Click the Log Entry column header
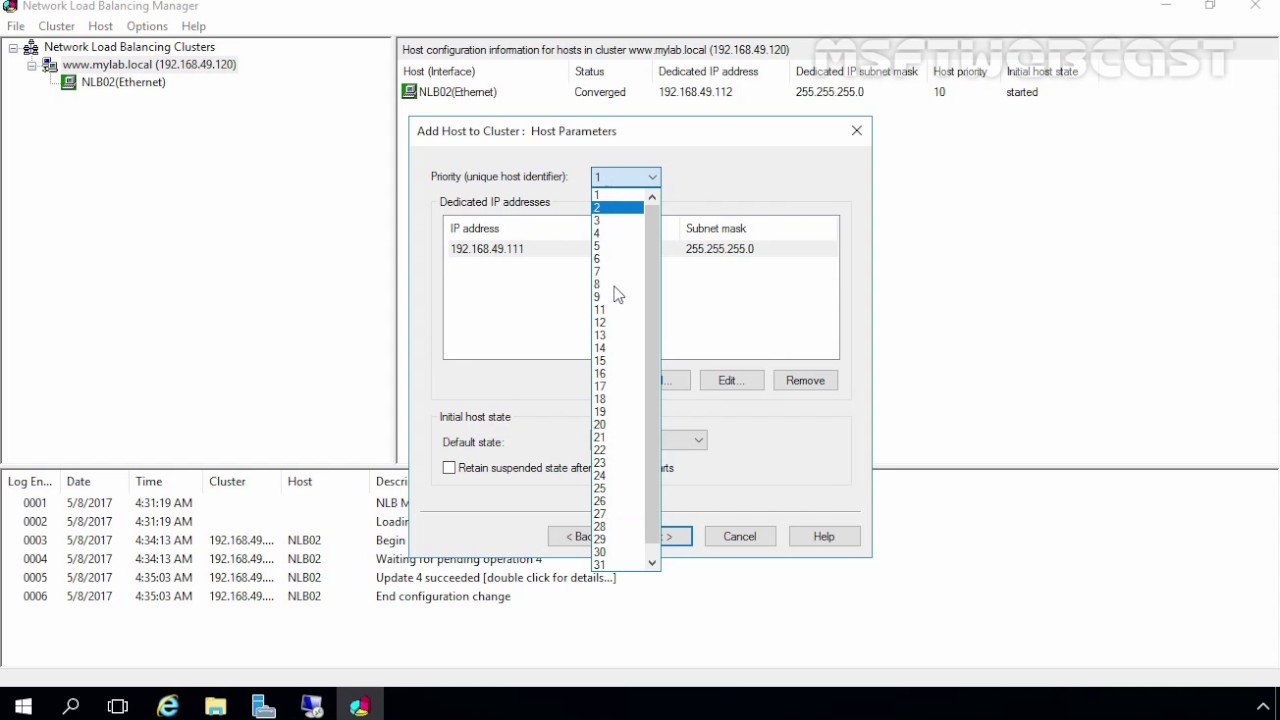Viewport: 1280px width, 720px height. [30, 482]
